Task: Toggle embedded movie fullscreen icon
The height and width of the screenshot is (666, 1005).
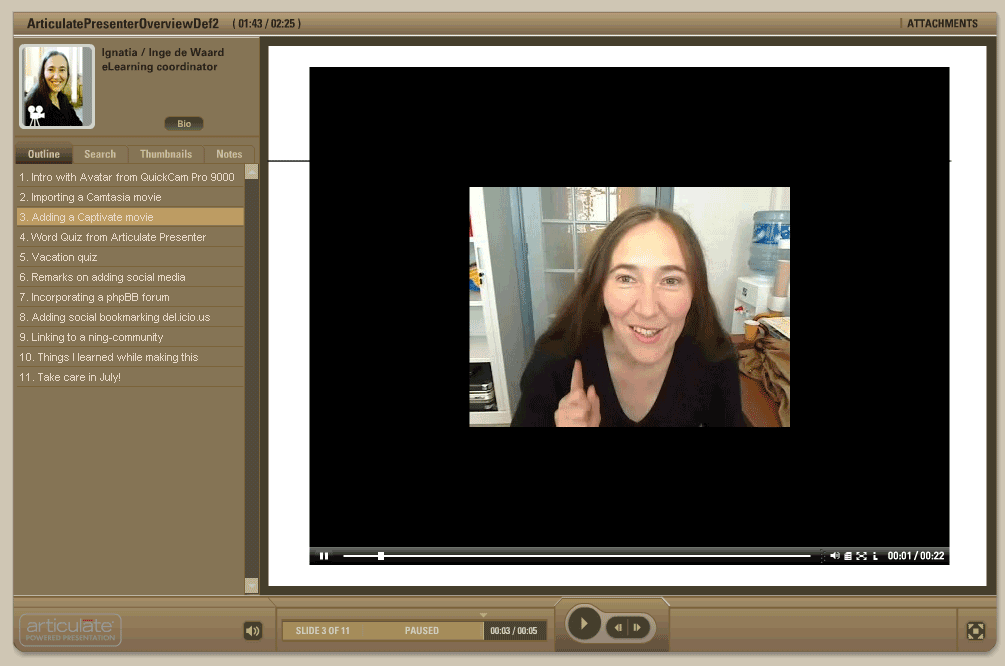Action: coord(861,556)
